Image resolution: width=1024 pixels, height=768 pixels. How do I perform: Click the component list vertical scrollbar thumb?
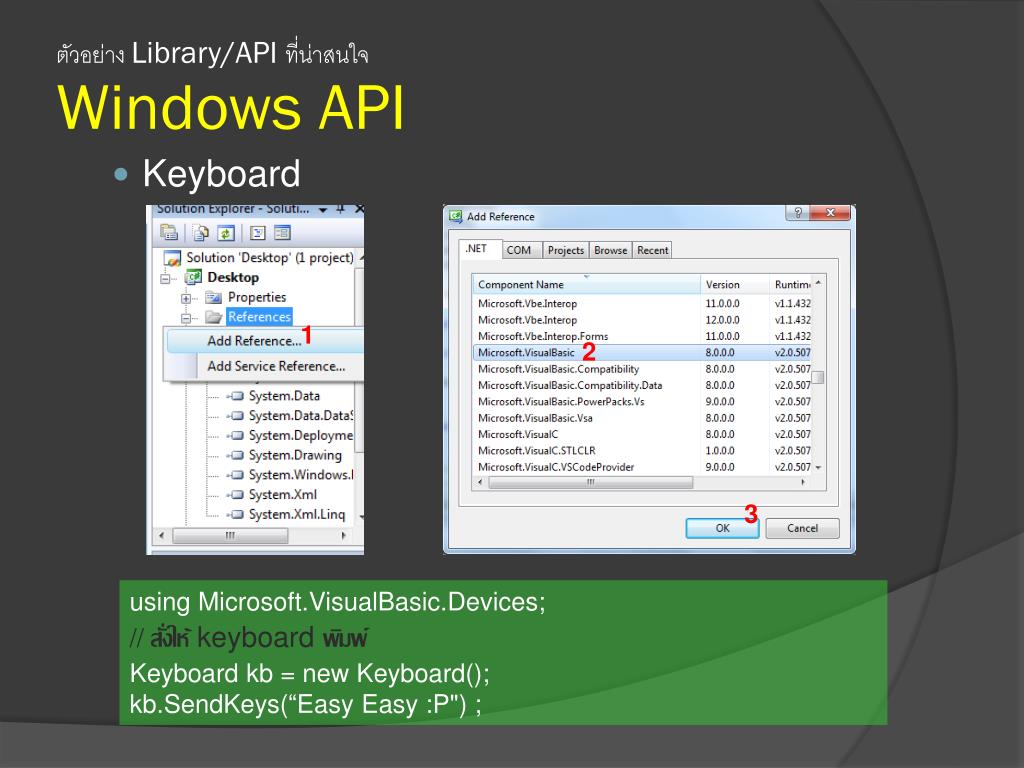pos(818,377)
